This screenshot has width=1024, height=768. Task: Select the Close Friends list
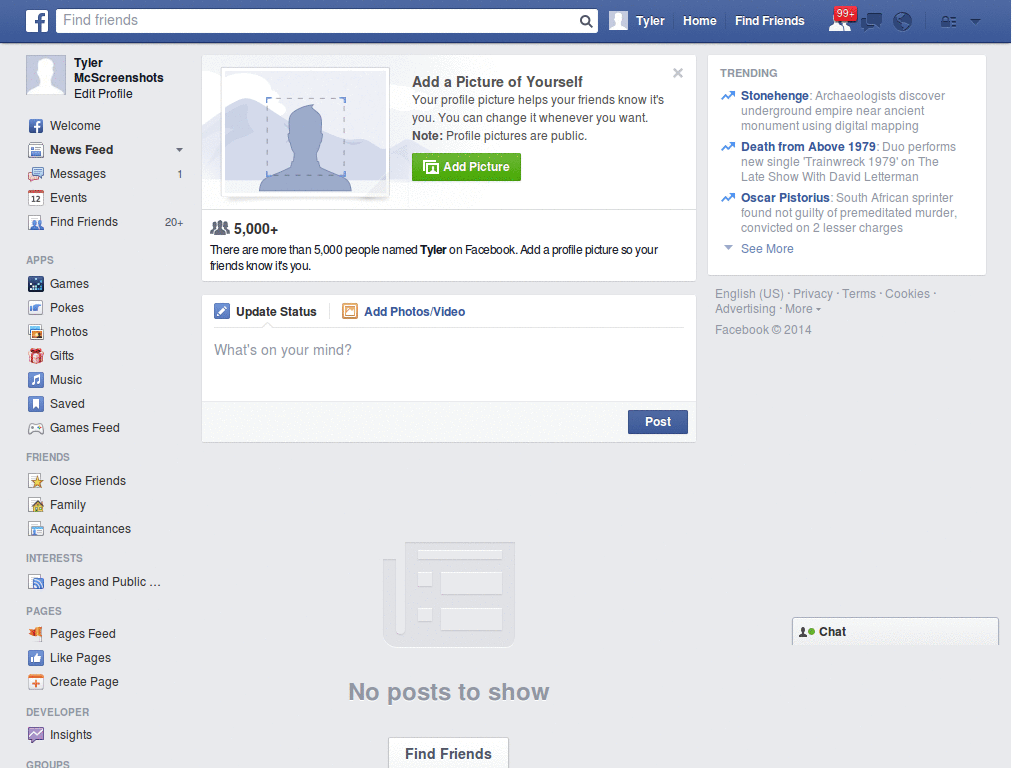88,480
